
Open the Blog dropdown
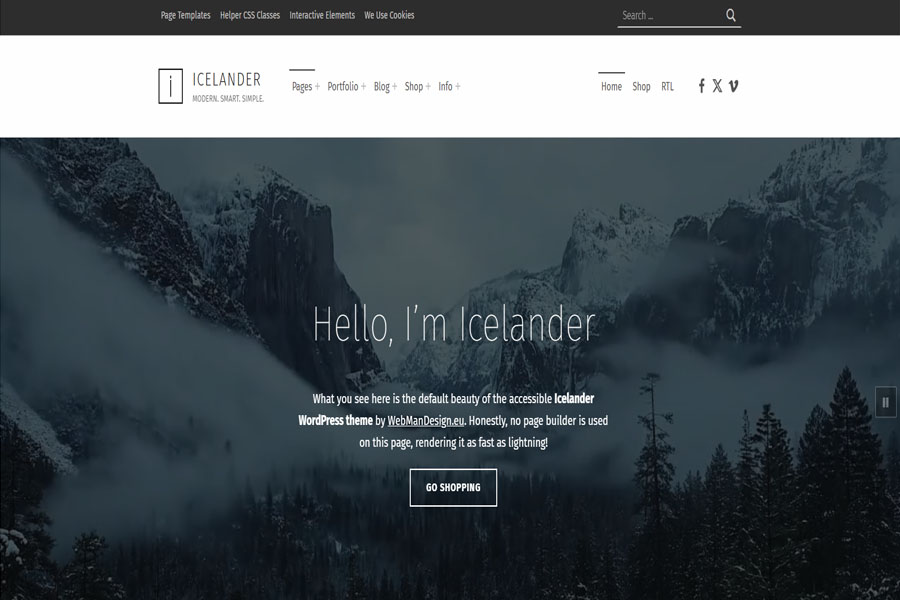click(382, 86)
